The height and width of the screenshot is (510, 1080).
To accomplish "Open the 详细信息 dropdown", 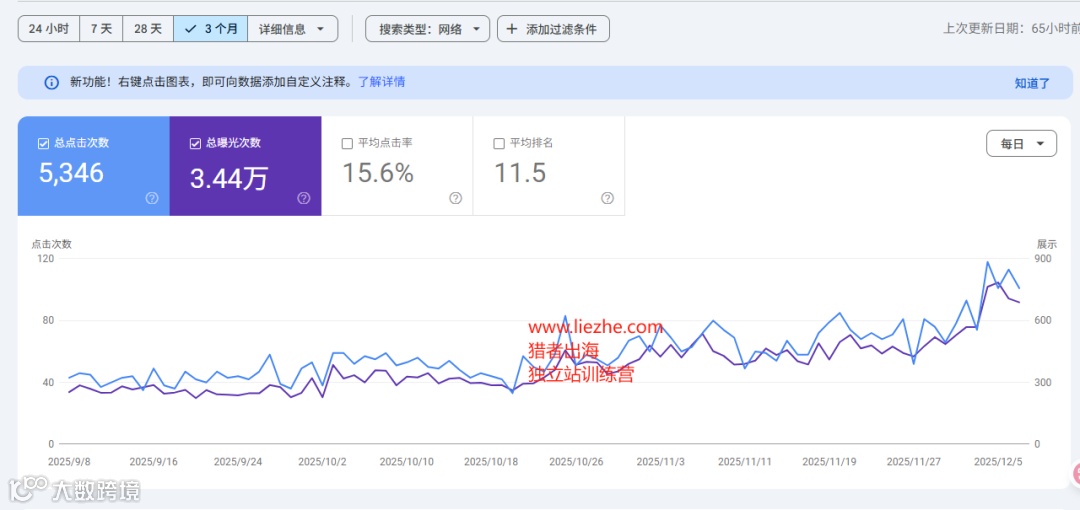I will pyautogui.click(x=293, y=30).
